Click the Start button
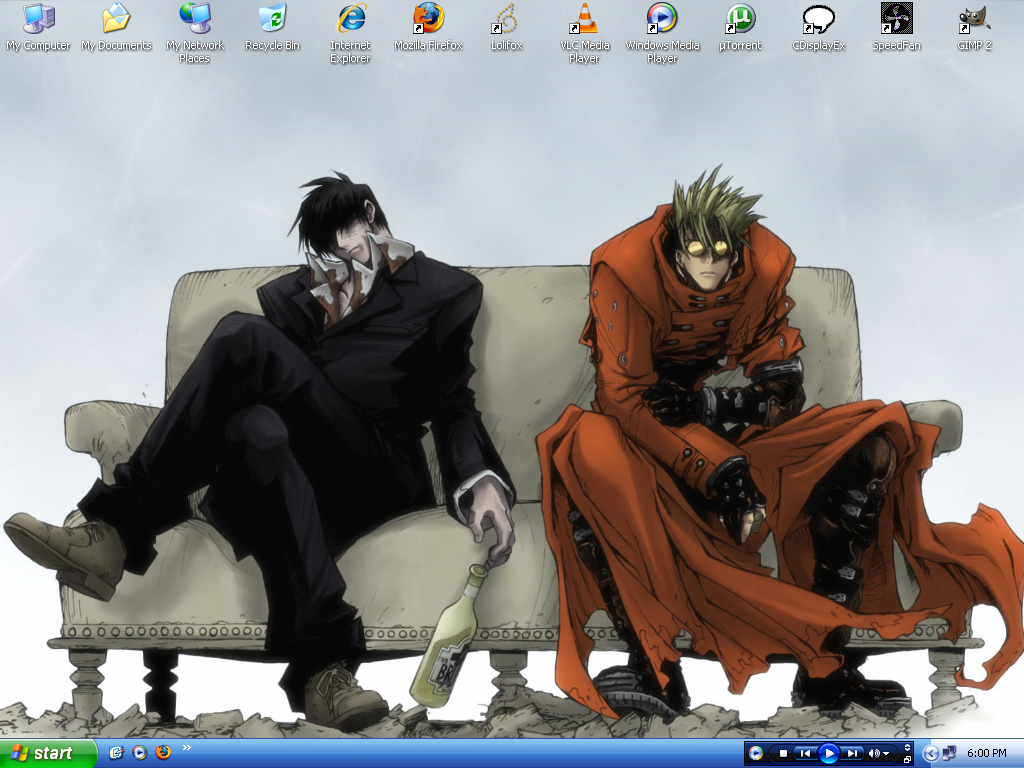Screen dimensions: 1024x768 click(x=48, y=753)
